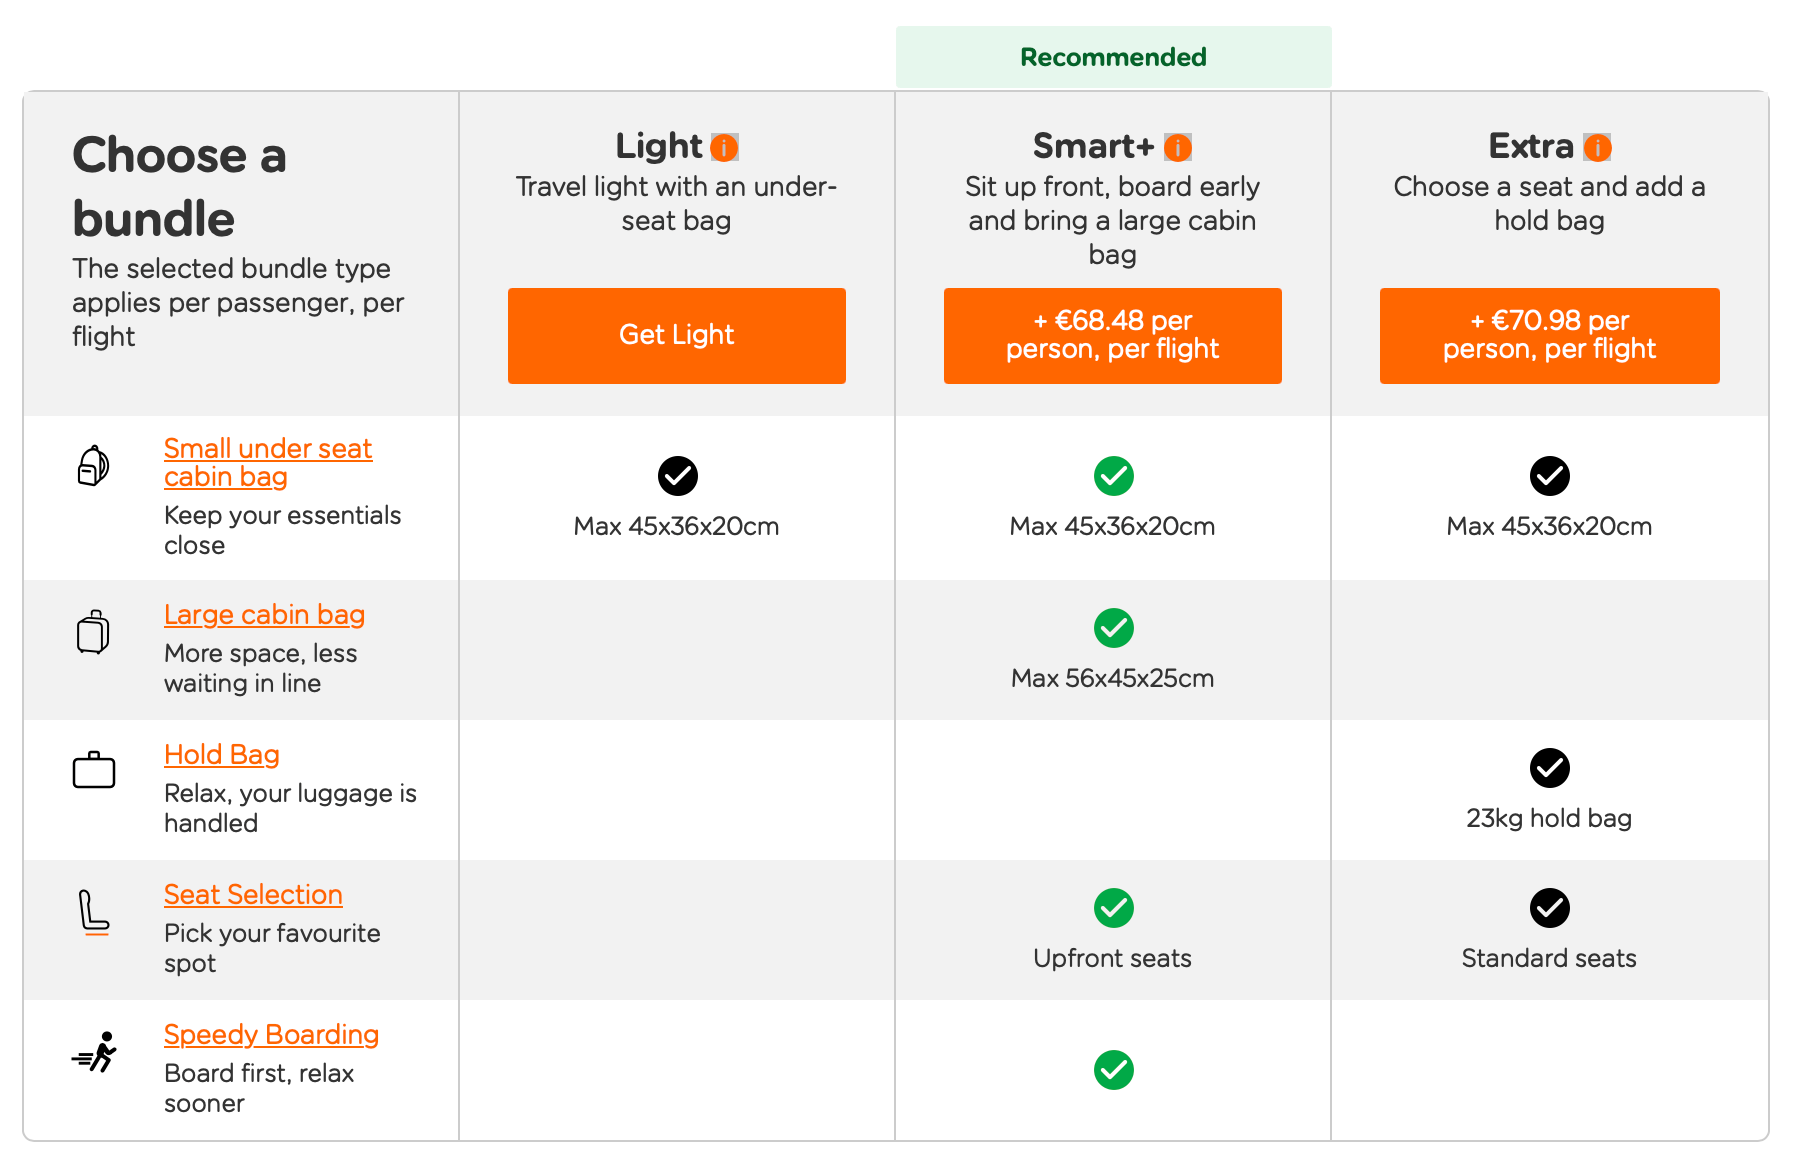Select the large cabin bag checkmark under Smart+
The image size is (1794, 1166).
(1113, 629)
